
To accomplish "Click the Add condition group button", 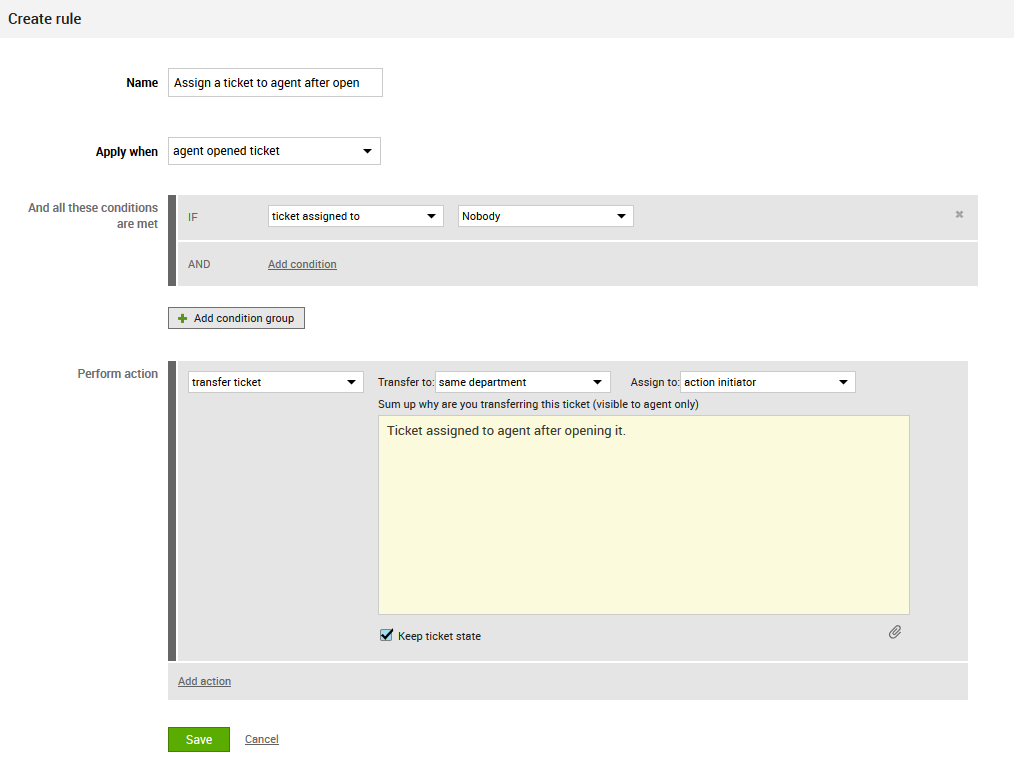I will point(236,318).
